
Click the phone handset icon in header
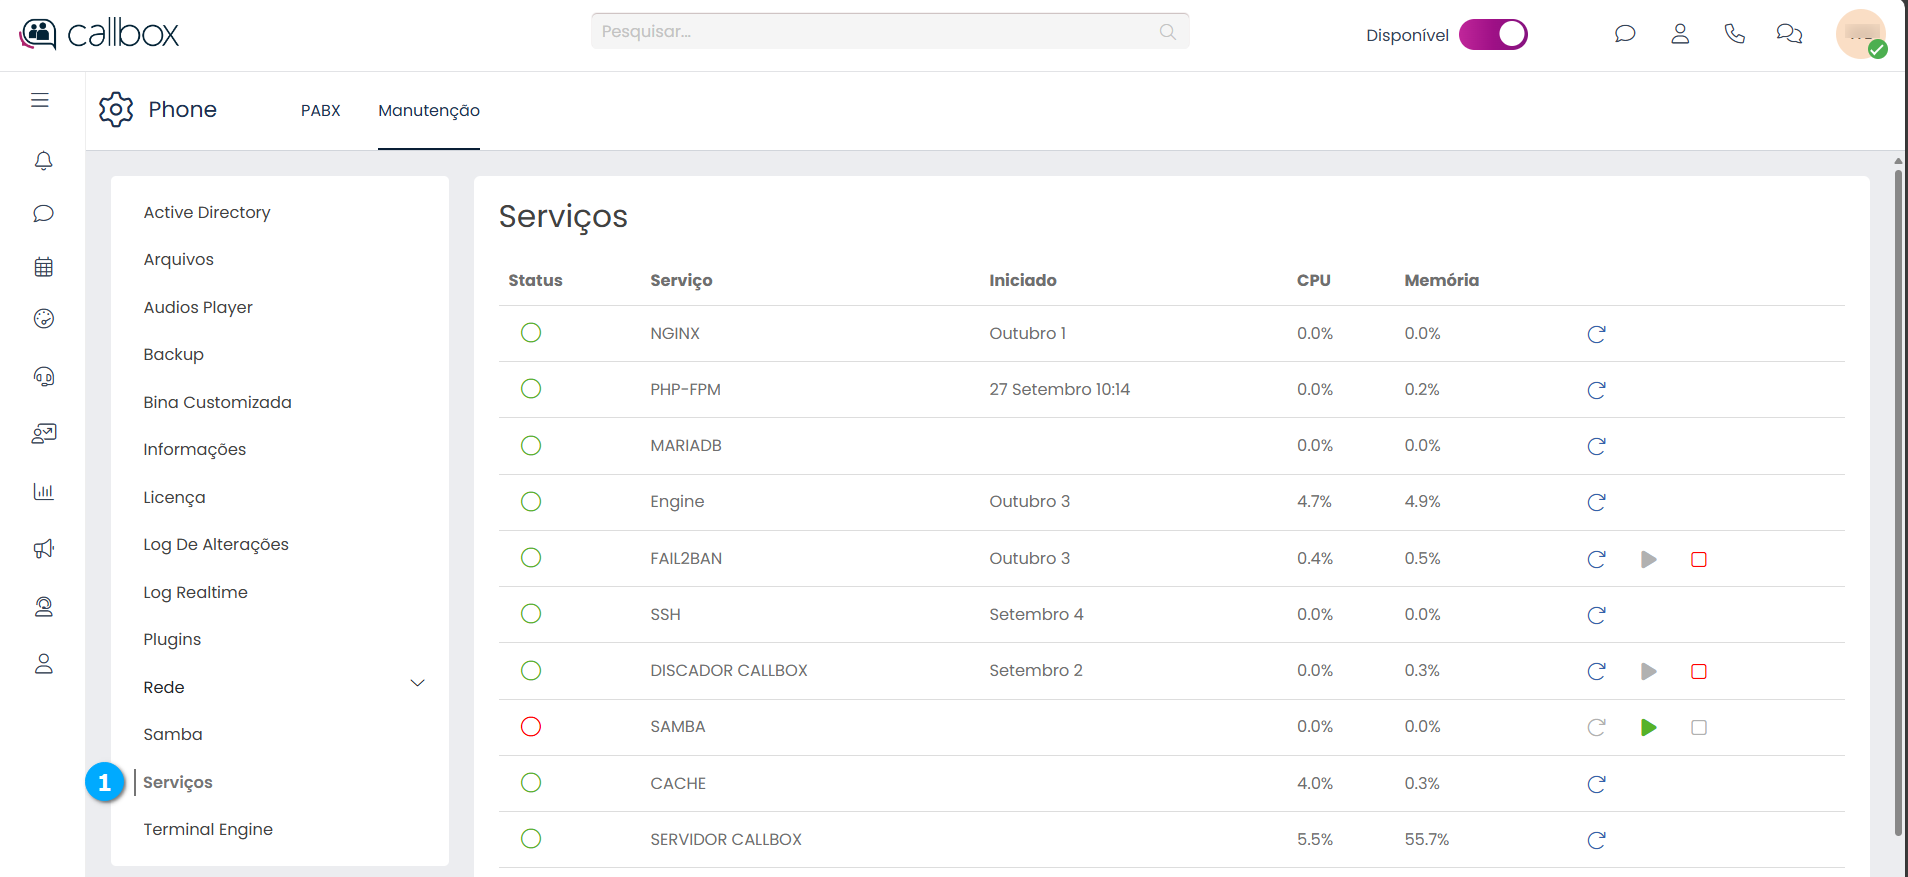[1734, 34]
